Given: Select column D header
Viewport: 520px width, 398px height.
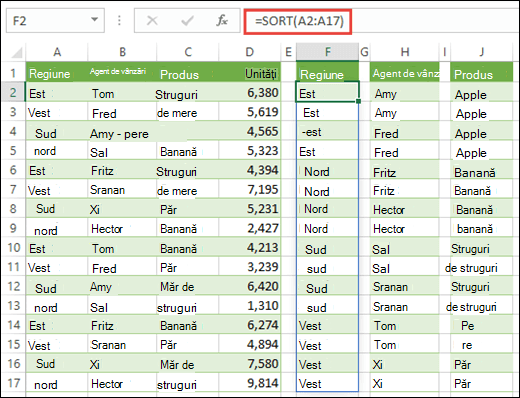Looking at the screenshot, I should tap(250, 52).
